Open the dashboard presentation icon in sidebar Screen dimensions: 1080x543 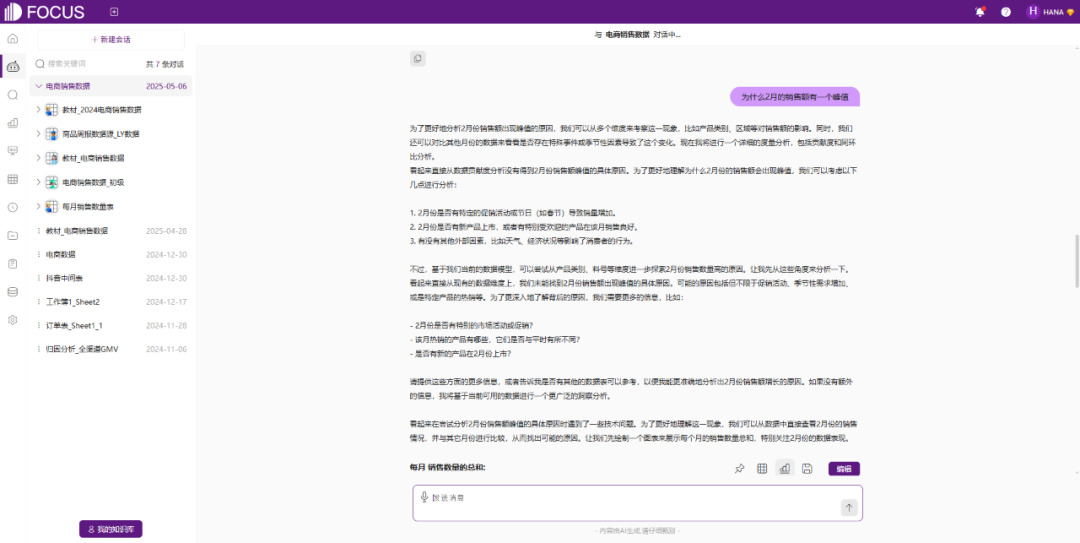(12, 151)
